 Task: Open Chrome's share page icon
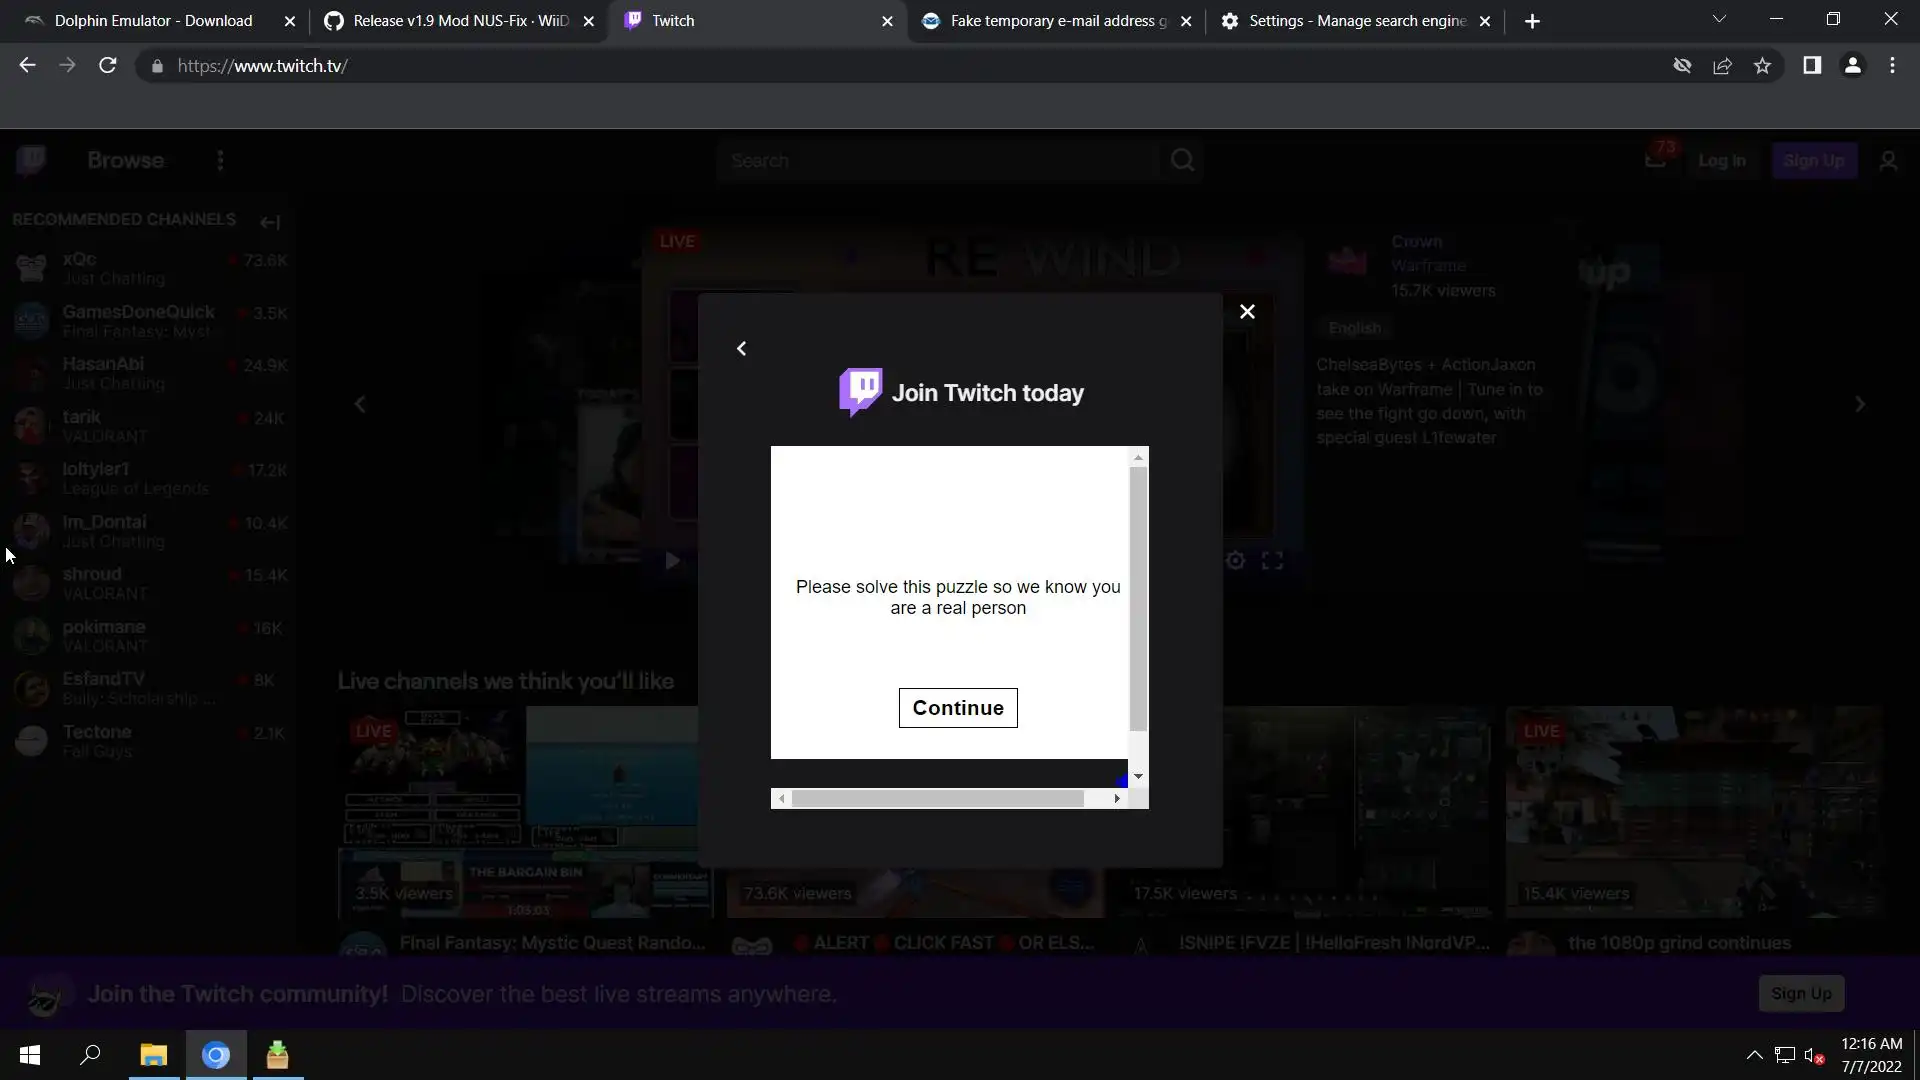(x=1722, y=66)
